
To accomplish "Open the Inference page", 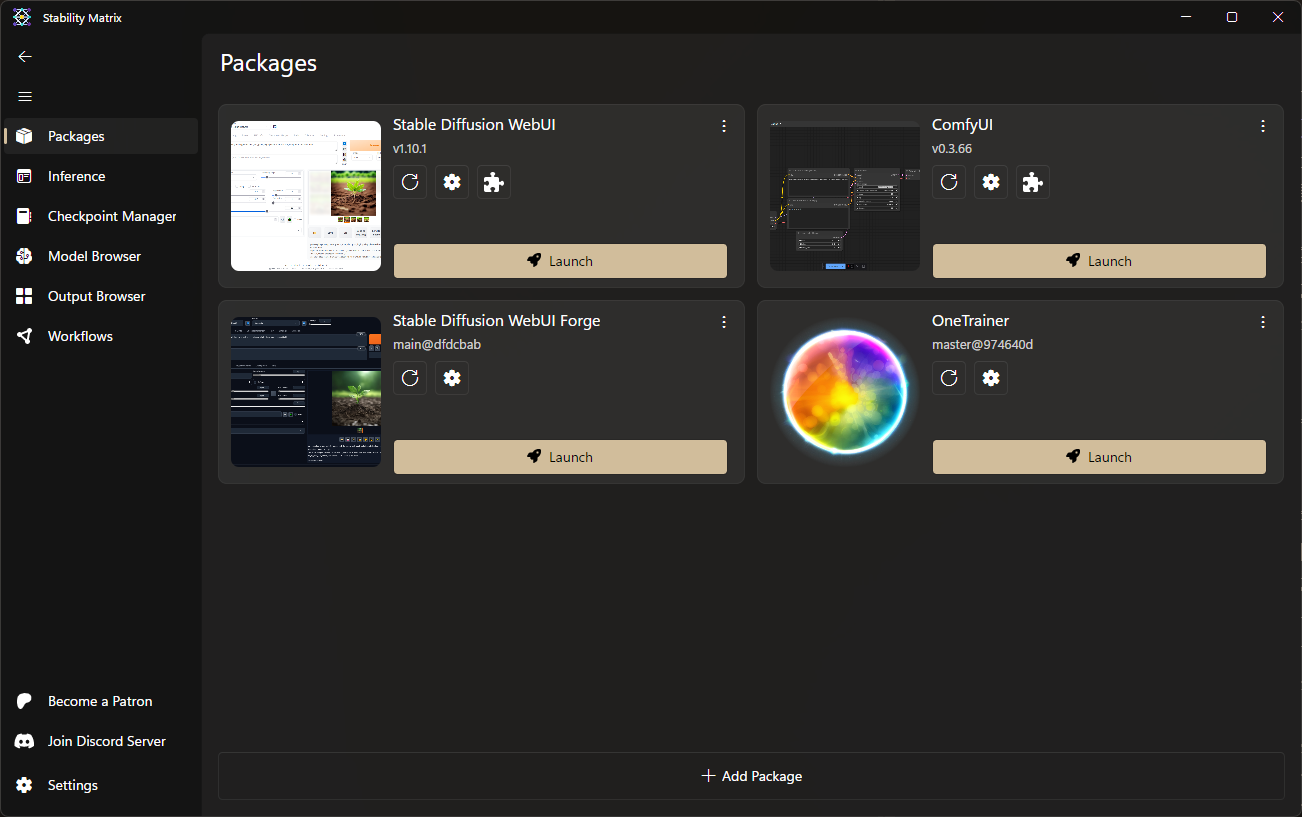I will click(x=101, y=176).
